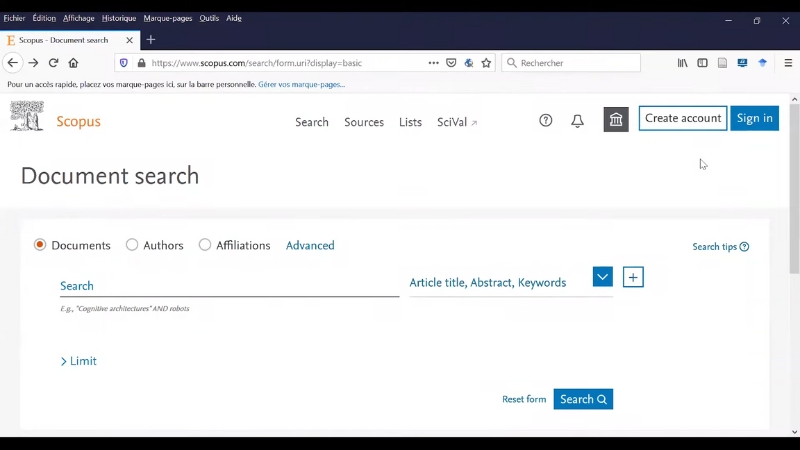Click the Reset form link
This screenshot has height=450, width=800.
[524, 399]
